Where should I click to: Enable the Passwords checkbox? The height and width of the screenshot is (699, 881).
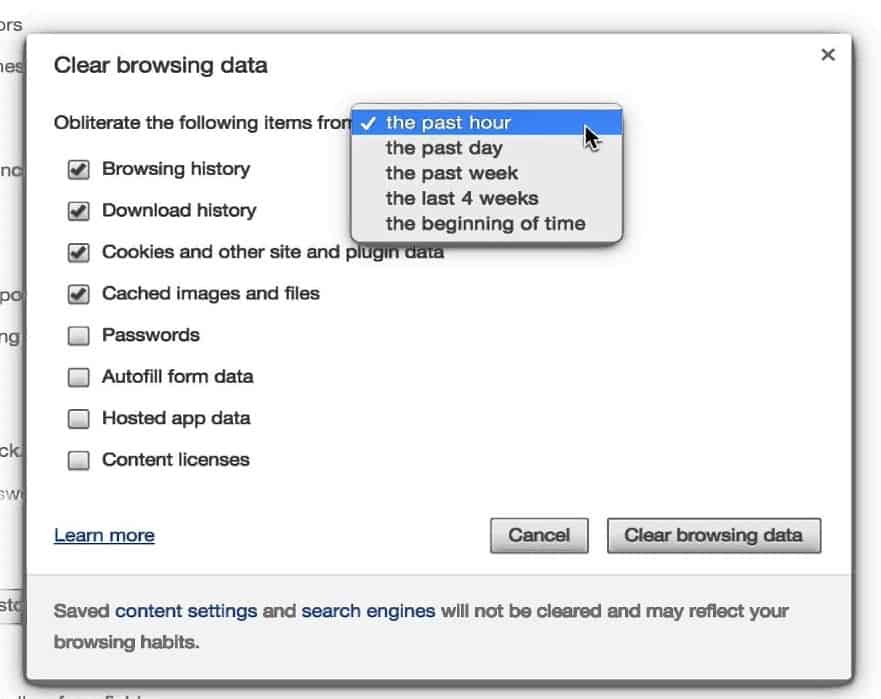point(78,336)
